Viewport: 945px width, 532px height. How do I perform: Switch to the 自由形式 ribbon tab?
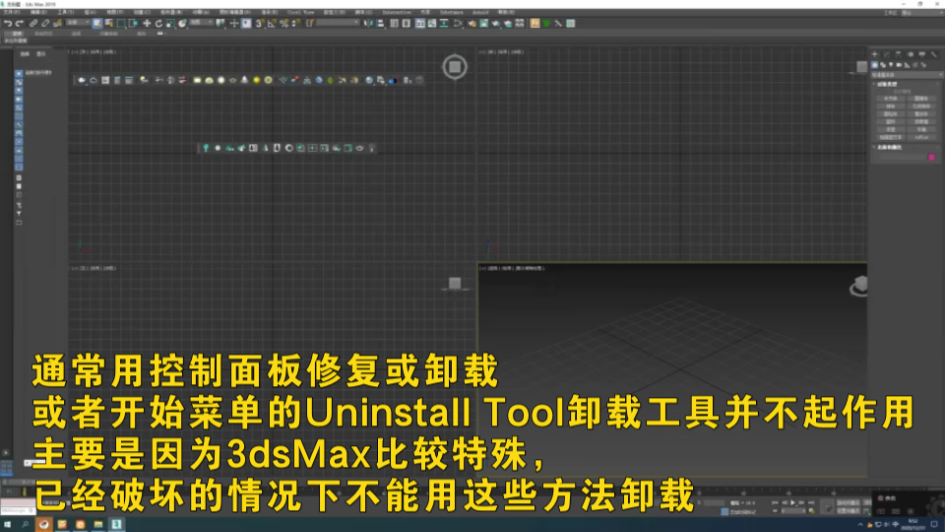point(43,34)
